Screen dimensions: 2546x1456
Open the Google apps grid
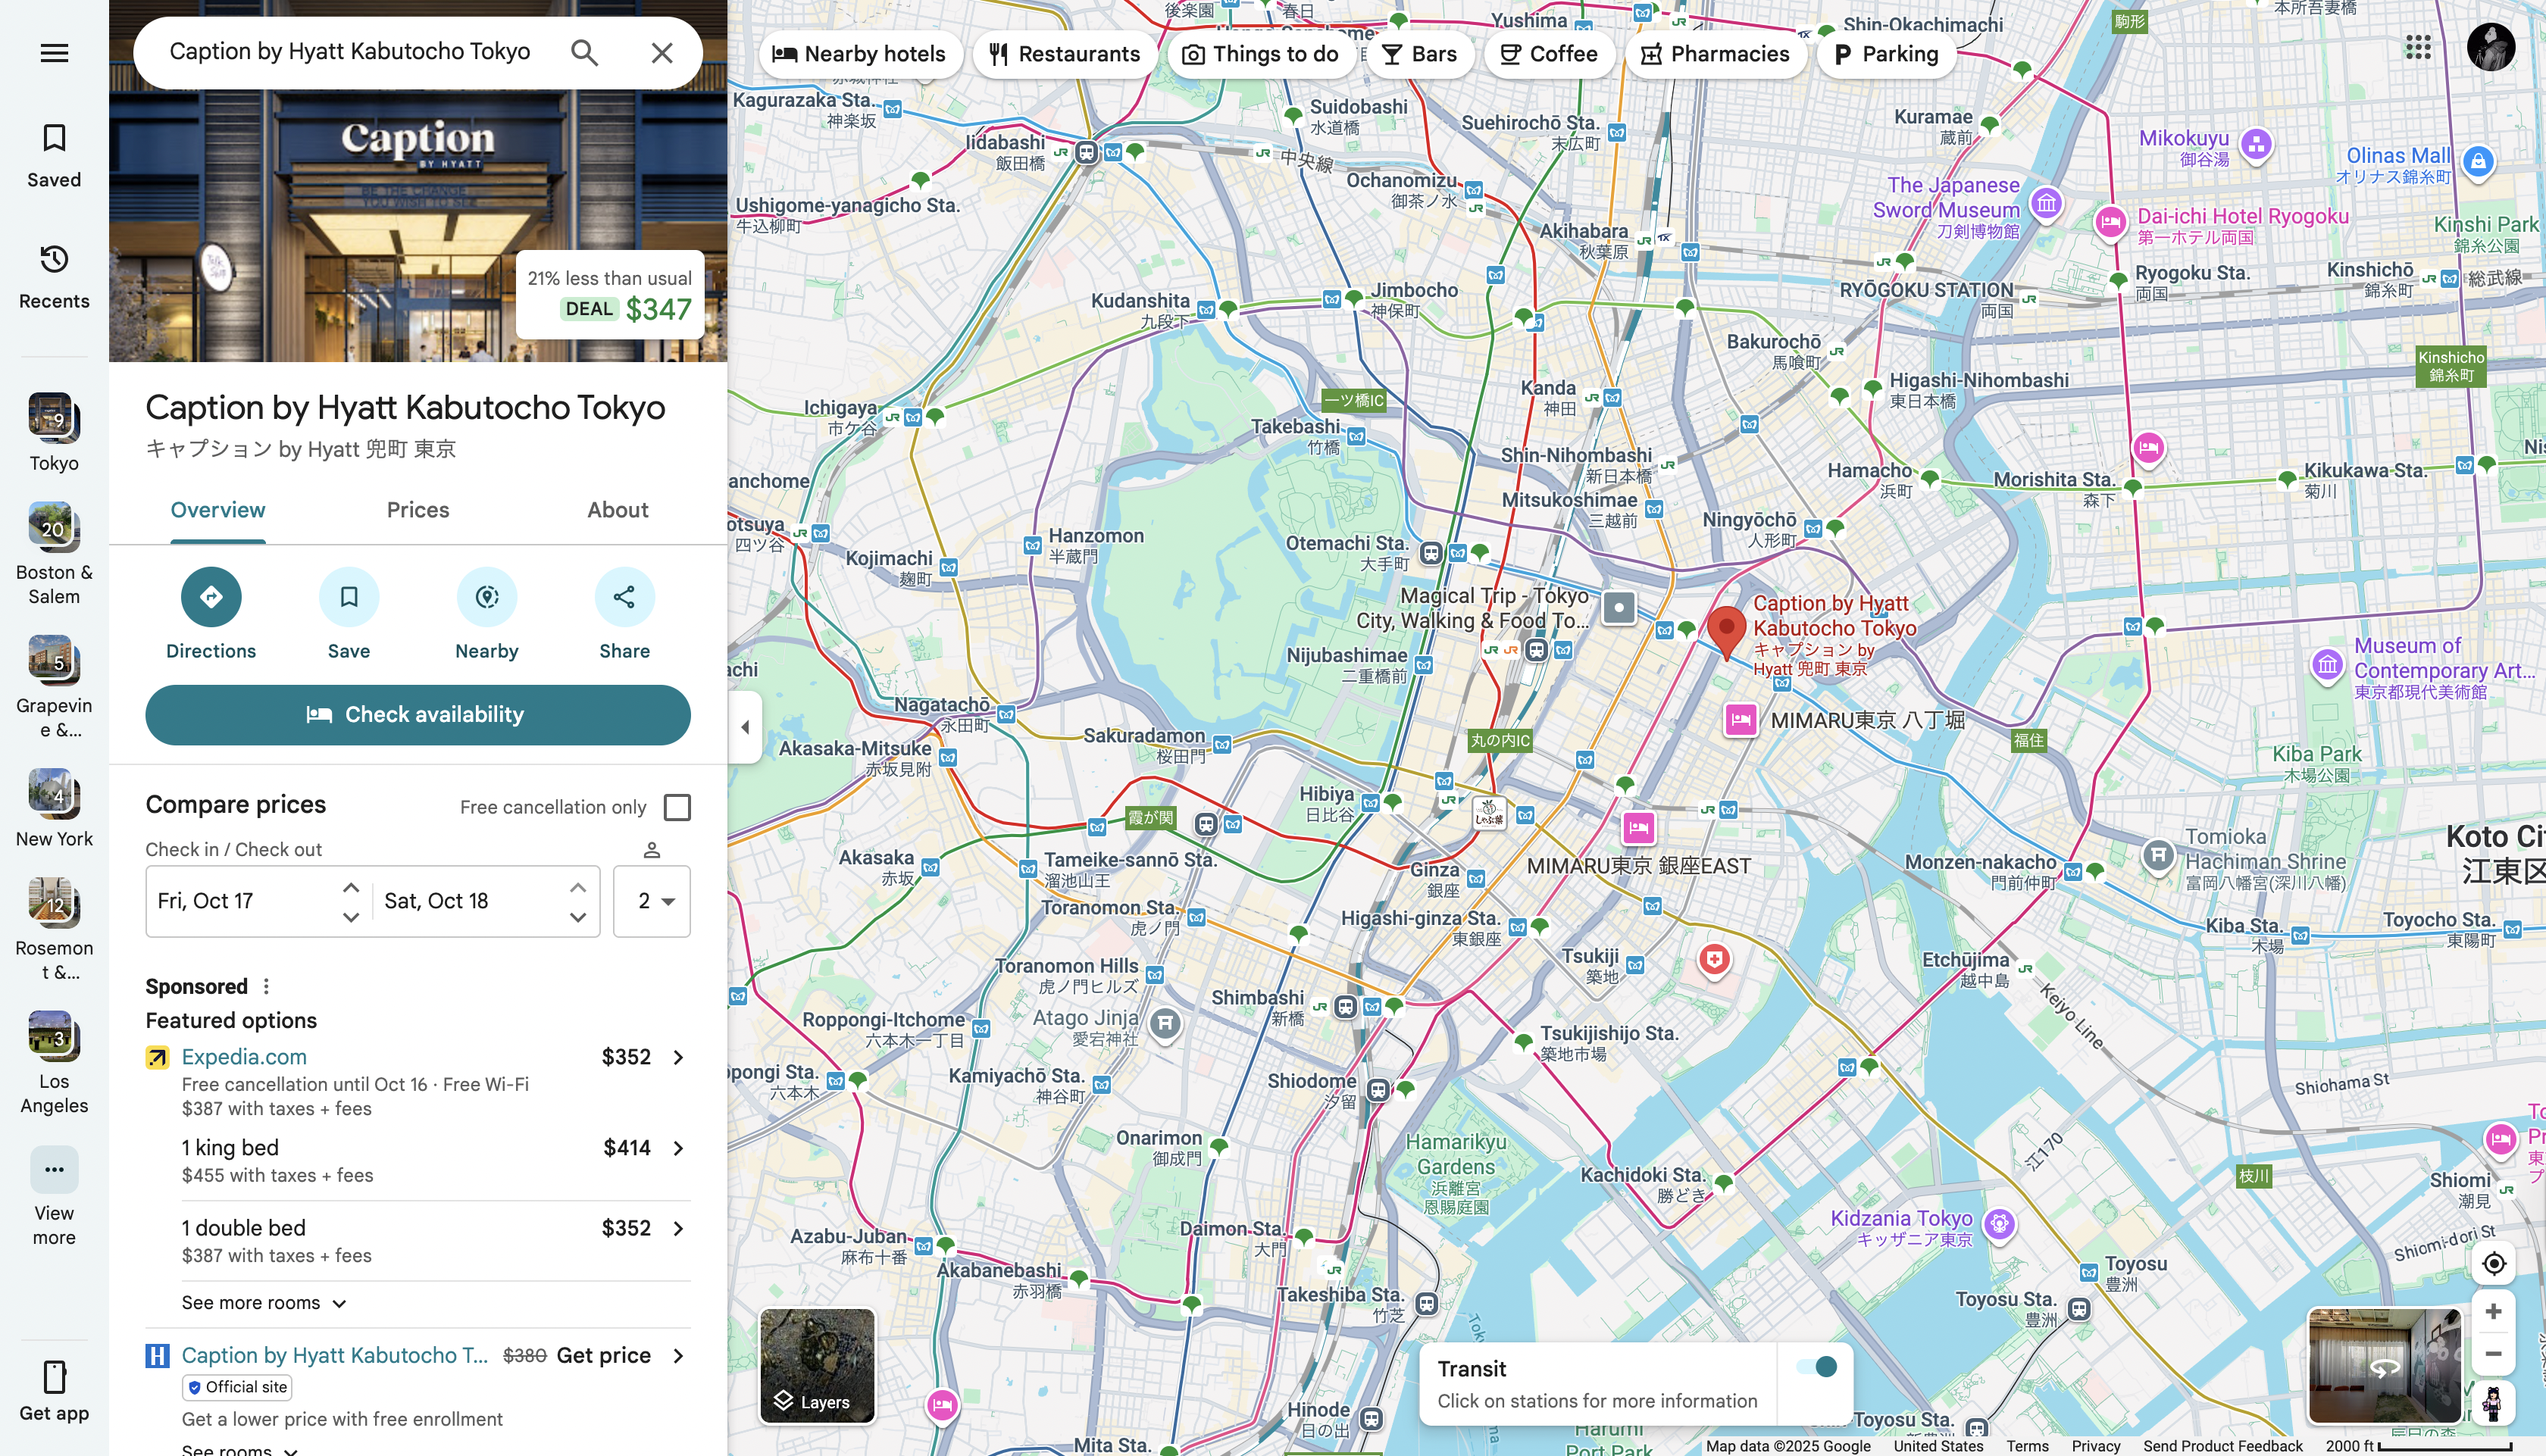tap(2418, 47)
